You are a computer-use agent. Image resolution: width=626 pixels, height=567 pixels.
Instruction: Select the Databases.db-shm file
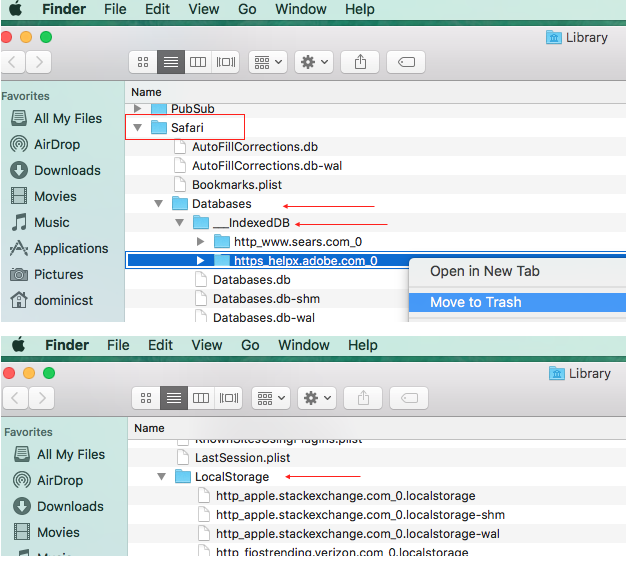[267, 299]
